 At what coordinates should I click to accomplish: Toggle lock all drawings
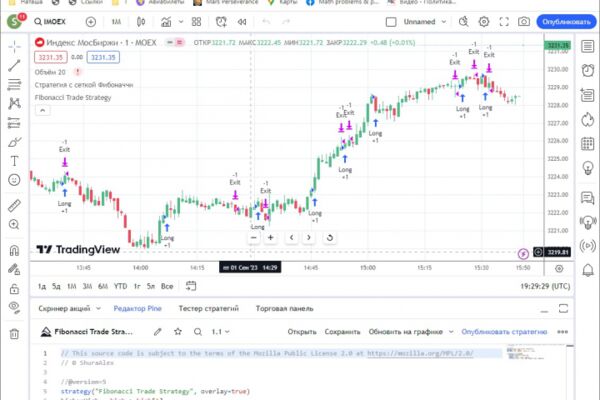(15, 289)
